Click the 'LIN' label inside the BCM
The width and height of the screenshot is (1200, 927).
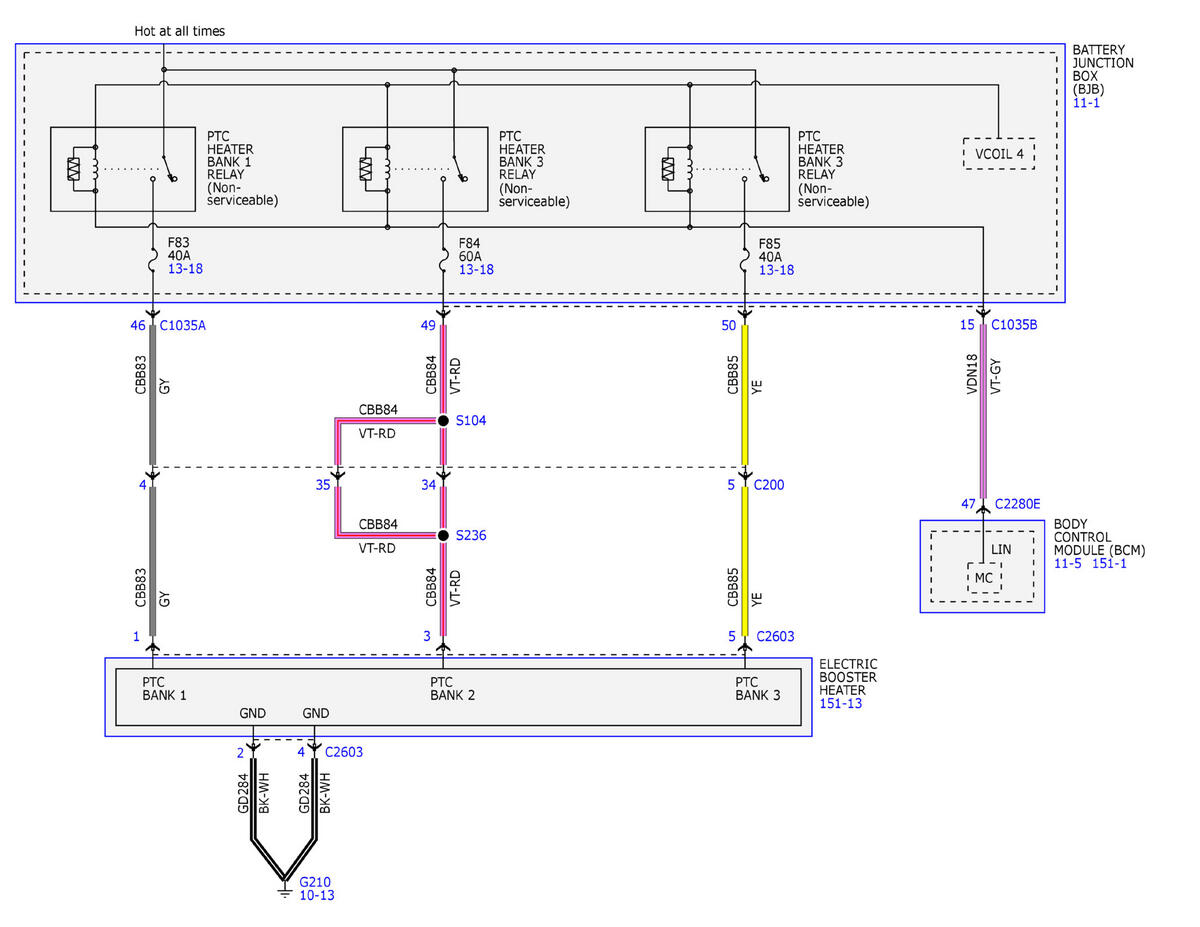1001,549
